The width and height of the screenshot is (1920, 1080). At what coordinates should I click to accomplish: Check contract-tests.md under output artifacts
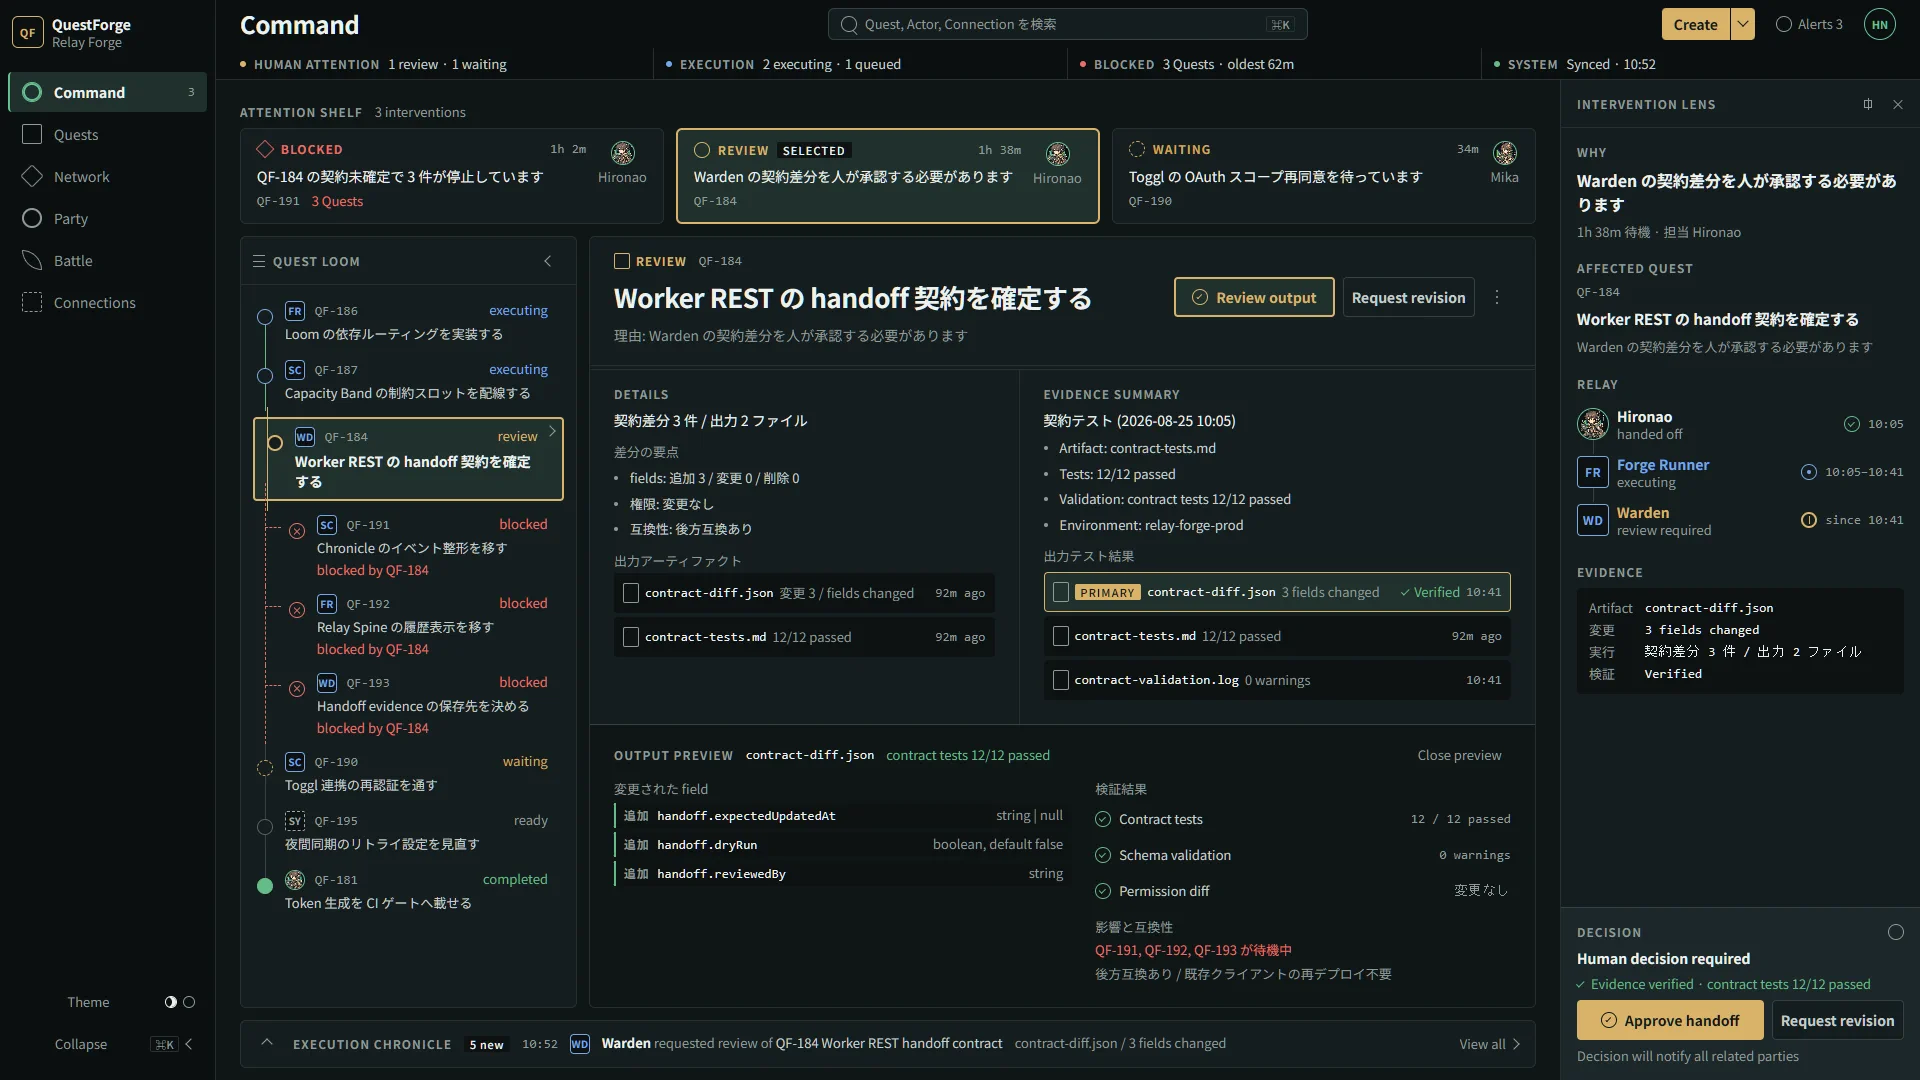click(x=631, y=637)
